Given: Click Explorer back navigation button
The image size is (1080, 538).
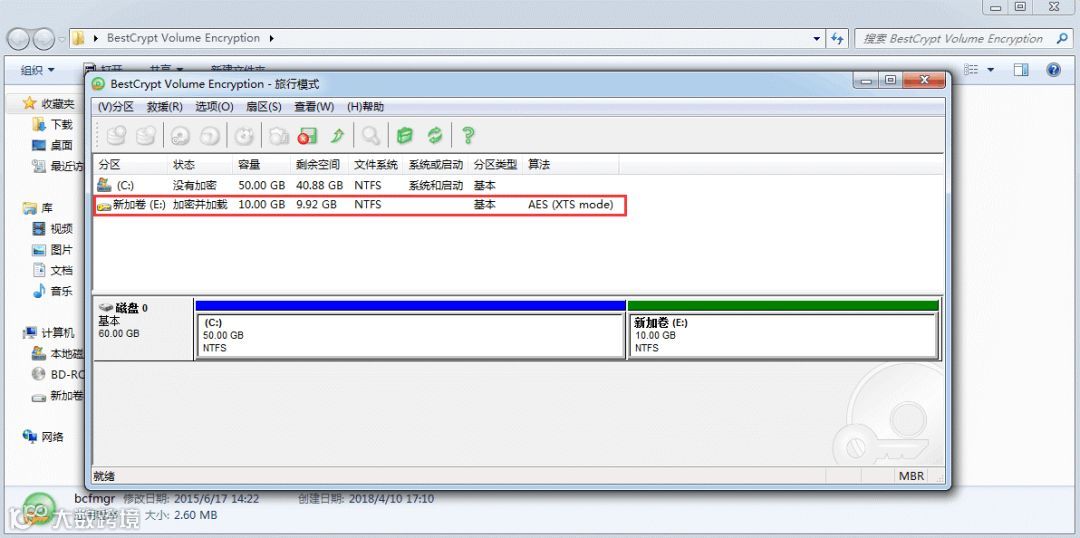Looking at the screenshot, I should click(x=19, y=38).
